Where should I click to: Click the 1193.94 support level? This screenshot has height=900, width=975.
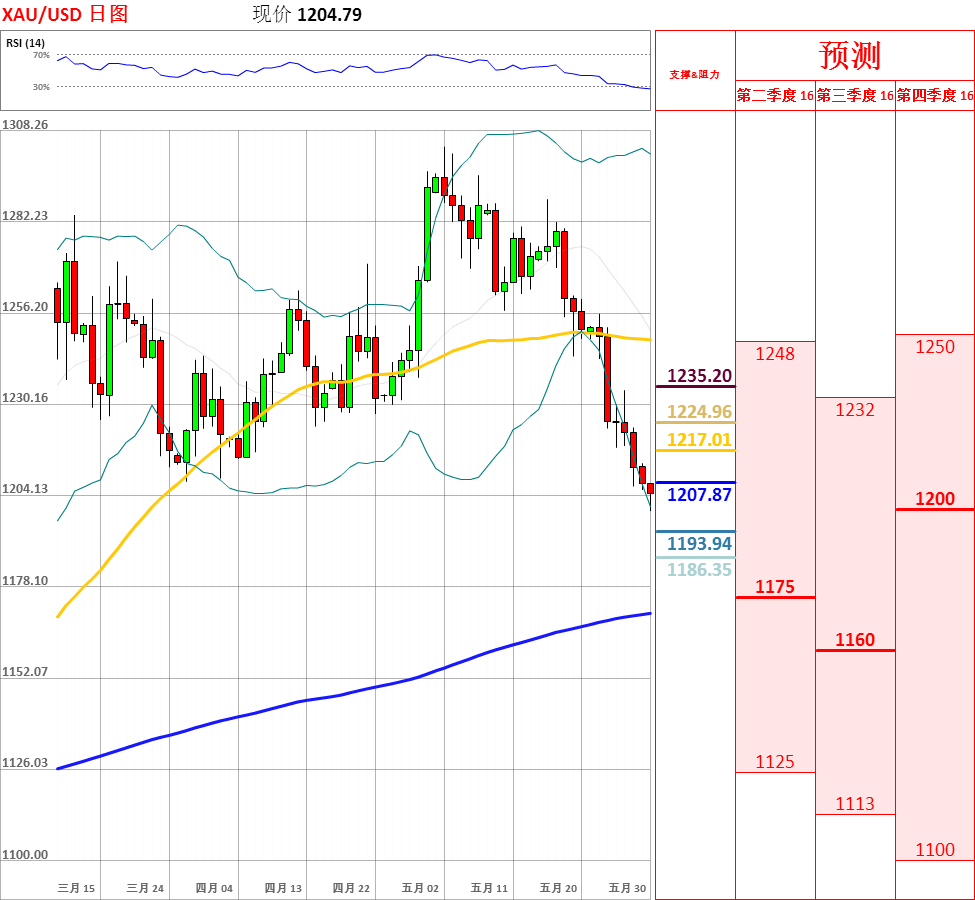(x=700, y=544)
